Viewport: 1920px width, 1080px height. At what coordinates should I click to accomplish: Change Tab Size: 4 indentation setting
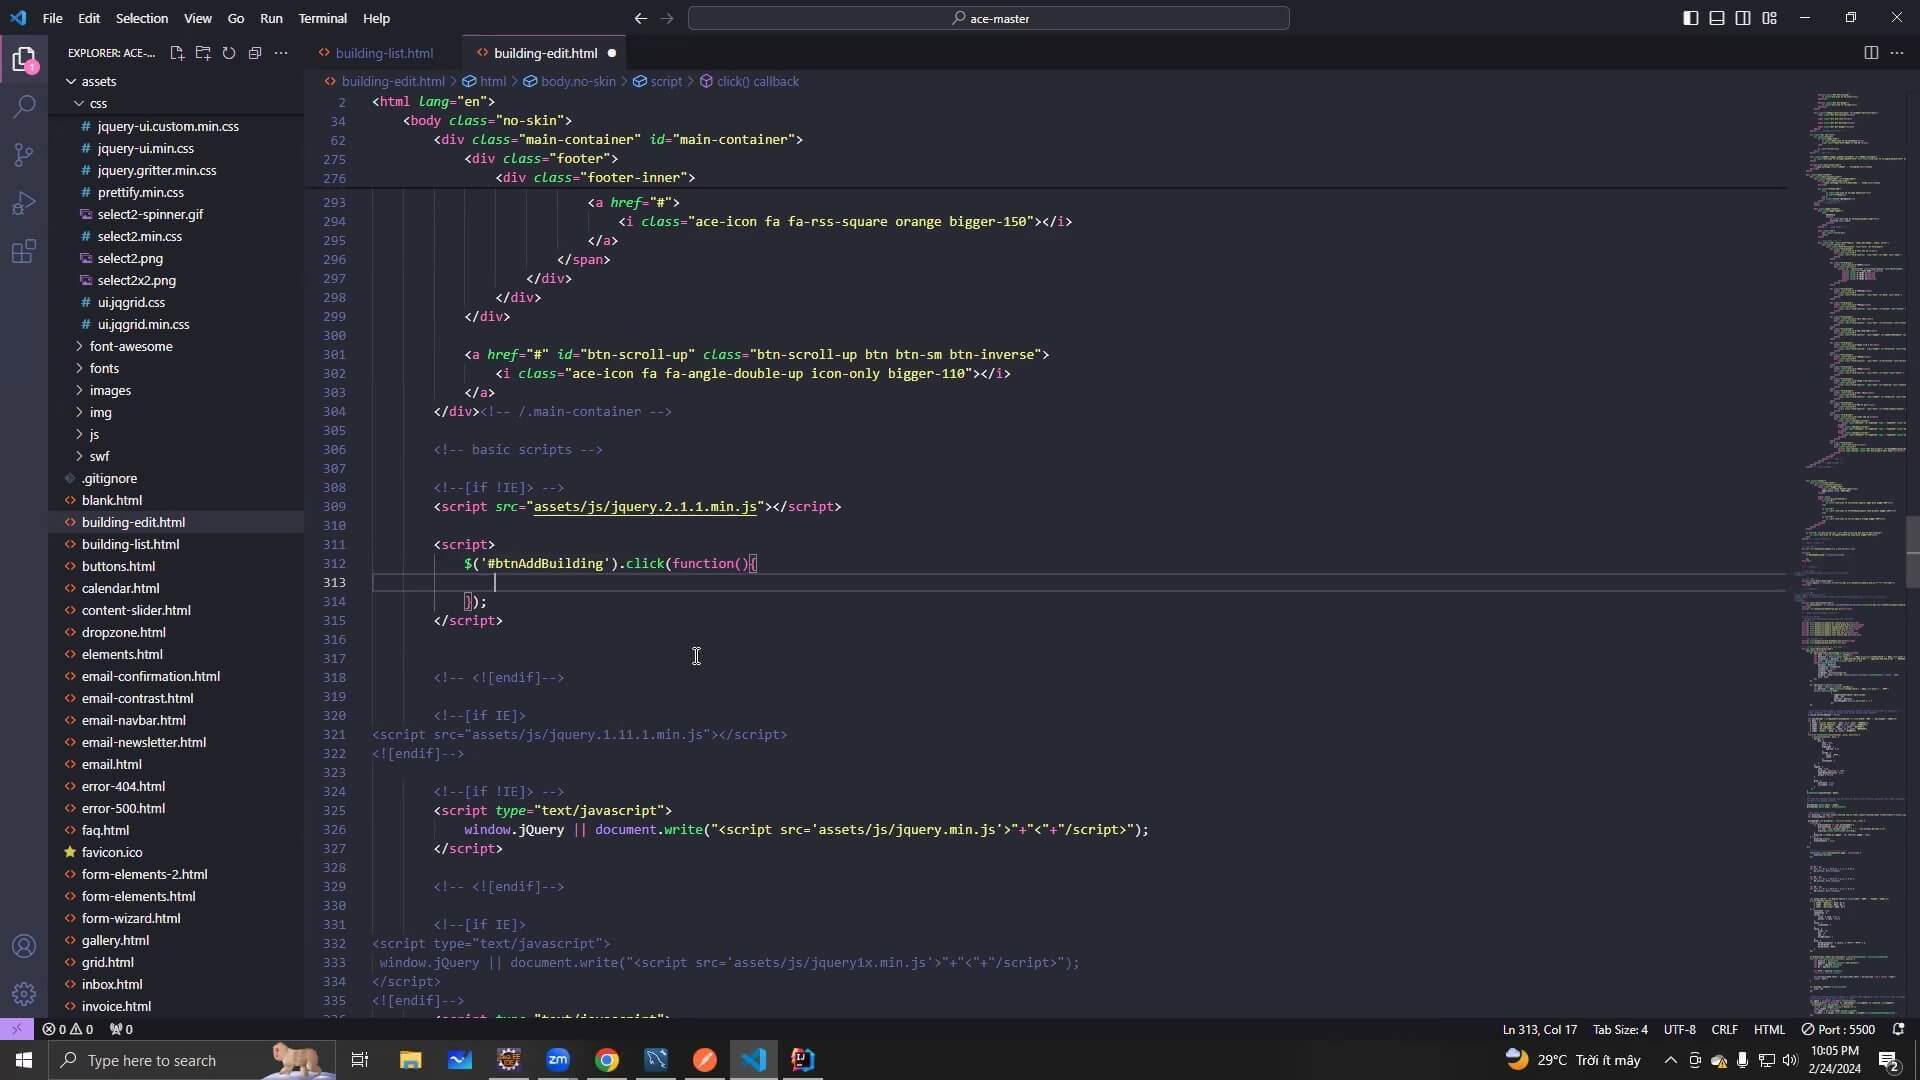tap(1620, 1029)
